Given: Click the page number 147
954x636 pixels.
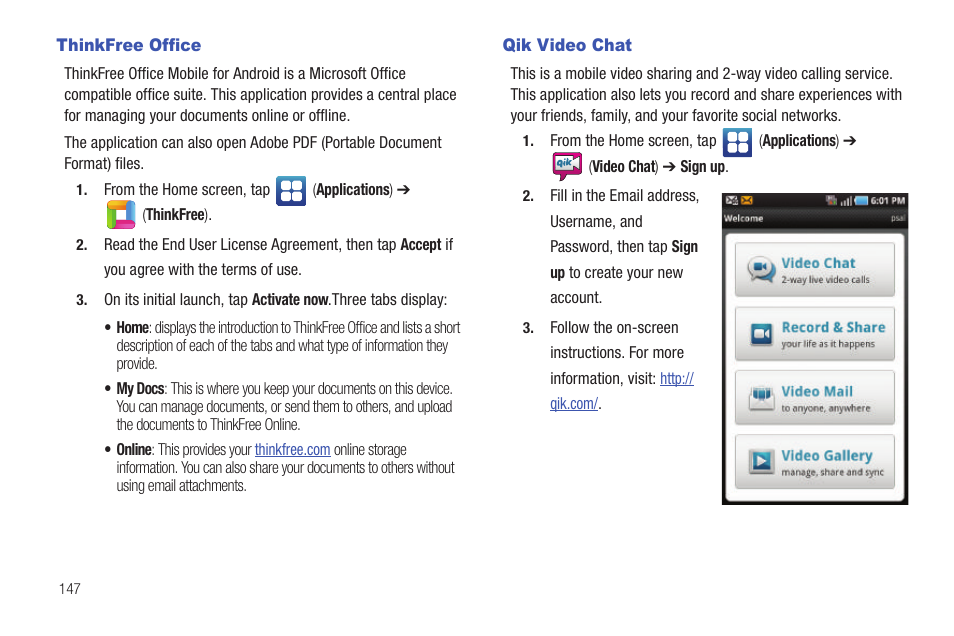Looking at the screenshot, I should [70, 589].
